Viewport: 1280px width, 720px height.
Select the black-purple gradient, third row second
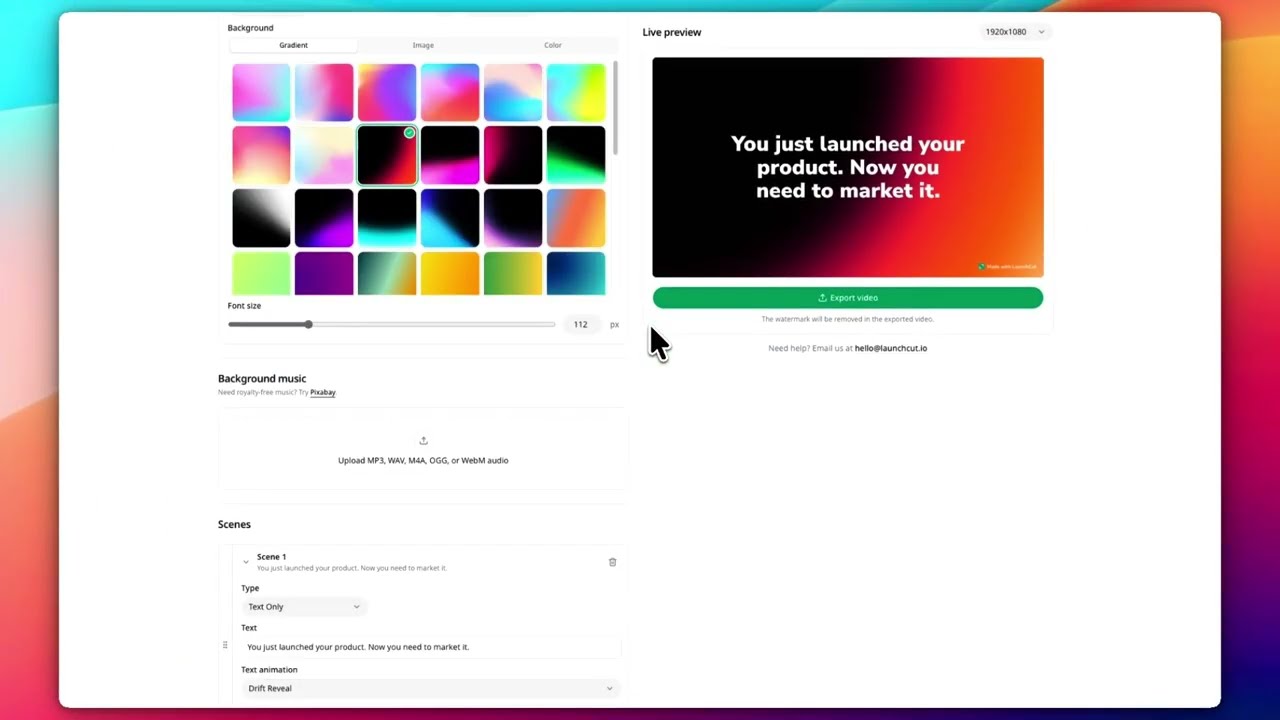coord(324,218)
